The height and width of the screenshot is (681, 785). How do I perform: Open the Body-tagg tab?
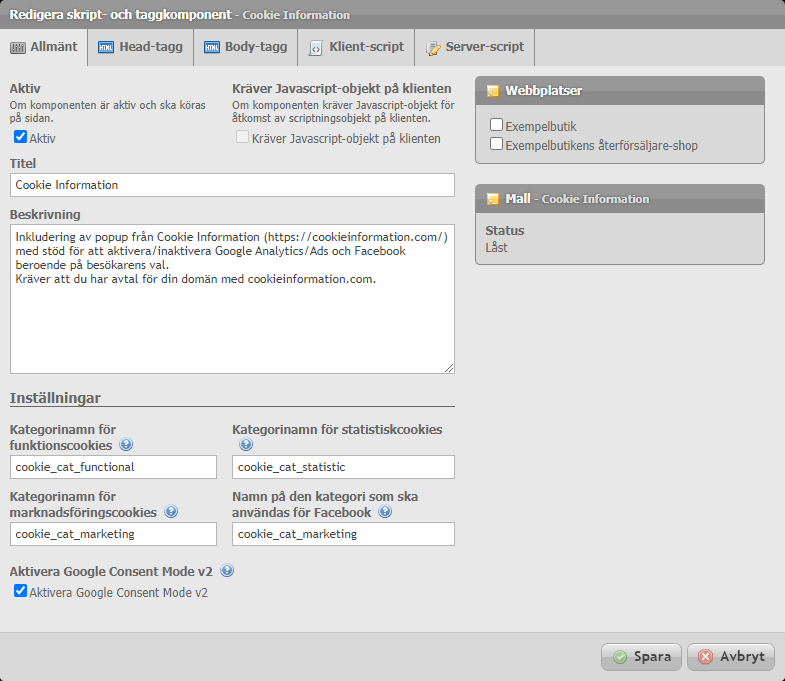246,47
